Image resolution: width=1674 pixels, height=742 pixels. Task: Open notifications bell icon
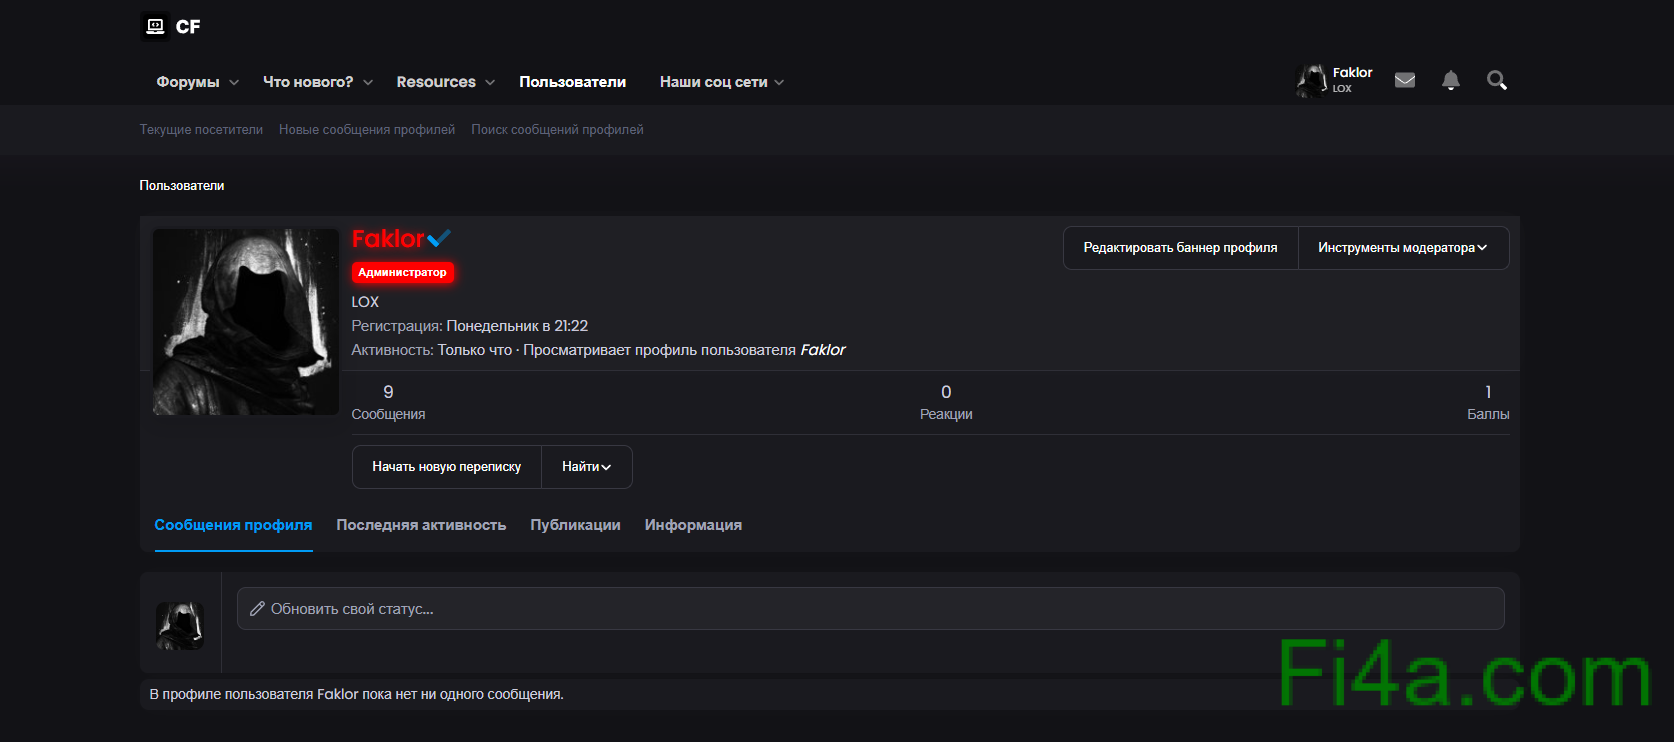[1451, 80]
